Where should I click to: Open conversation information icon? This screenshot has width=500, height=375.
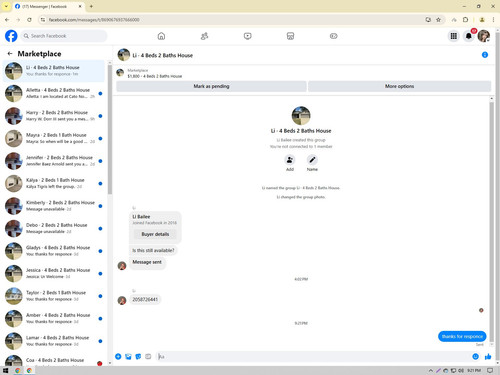[x=485, y=55]
